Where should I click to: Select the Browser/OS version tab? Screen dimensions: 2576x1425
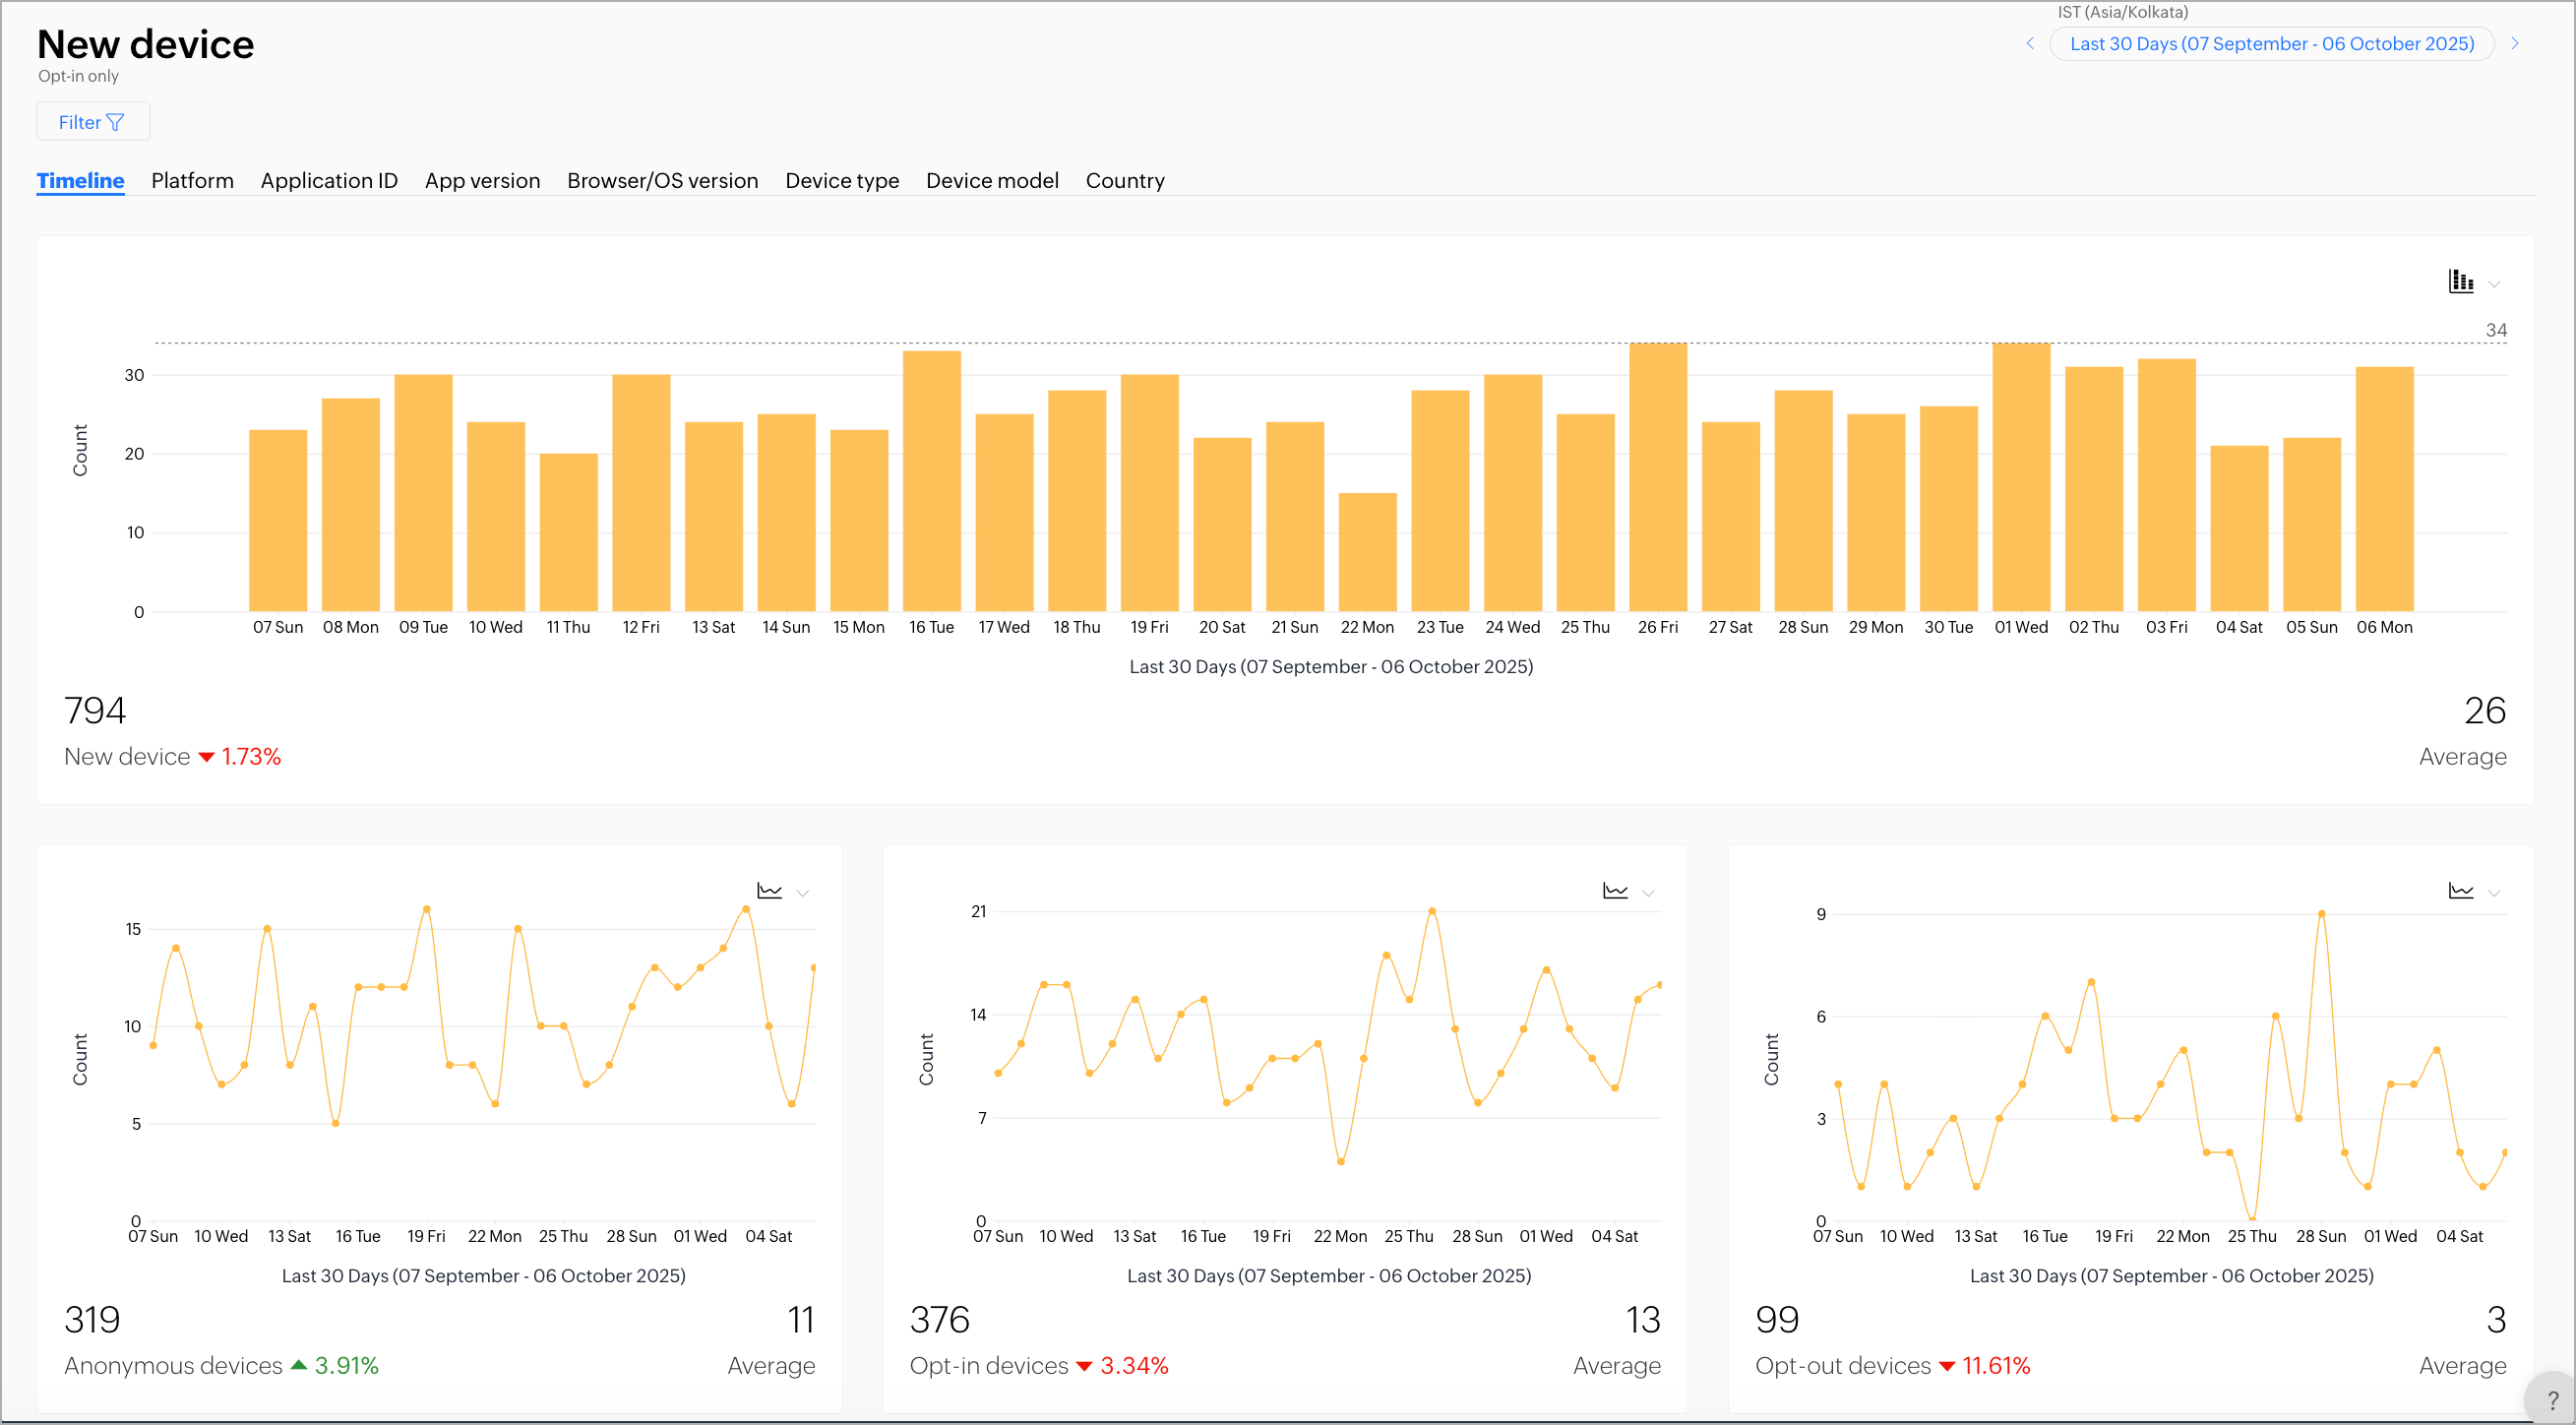662,181
